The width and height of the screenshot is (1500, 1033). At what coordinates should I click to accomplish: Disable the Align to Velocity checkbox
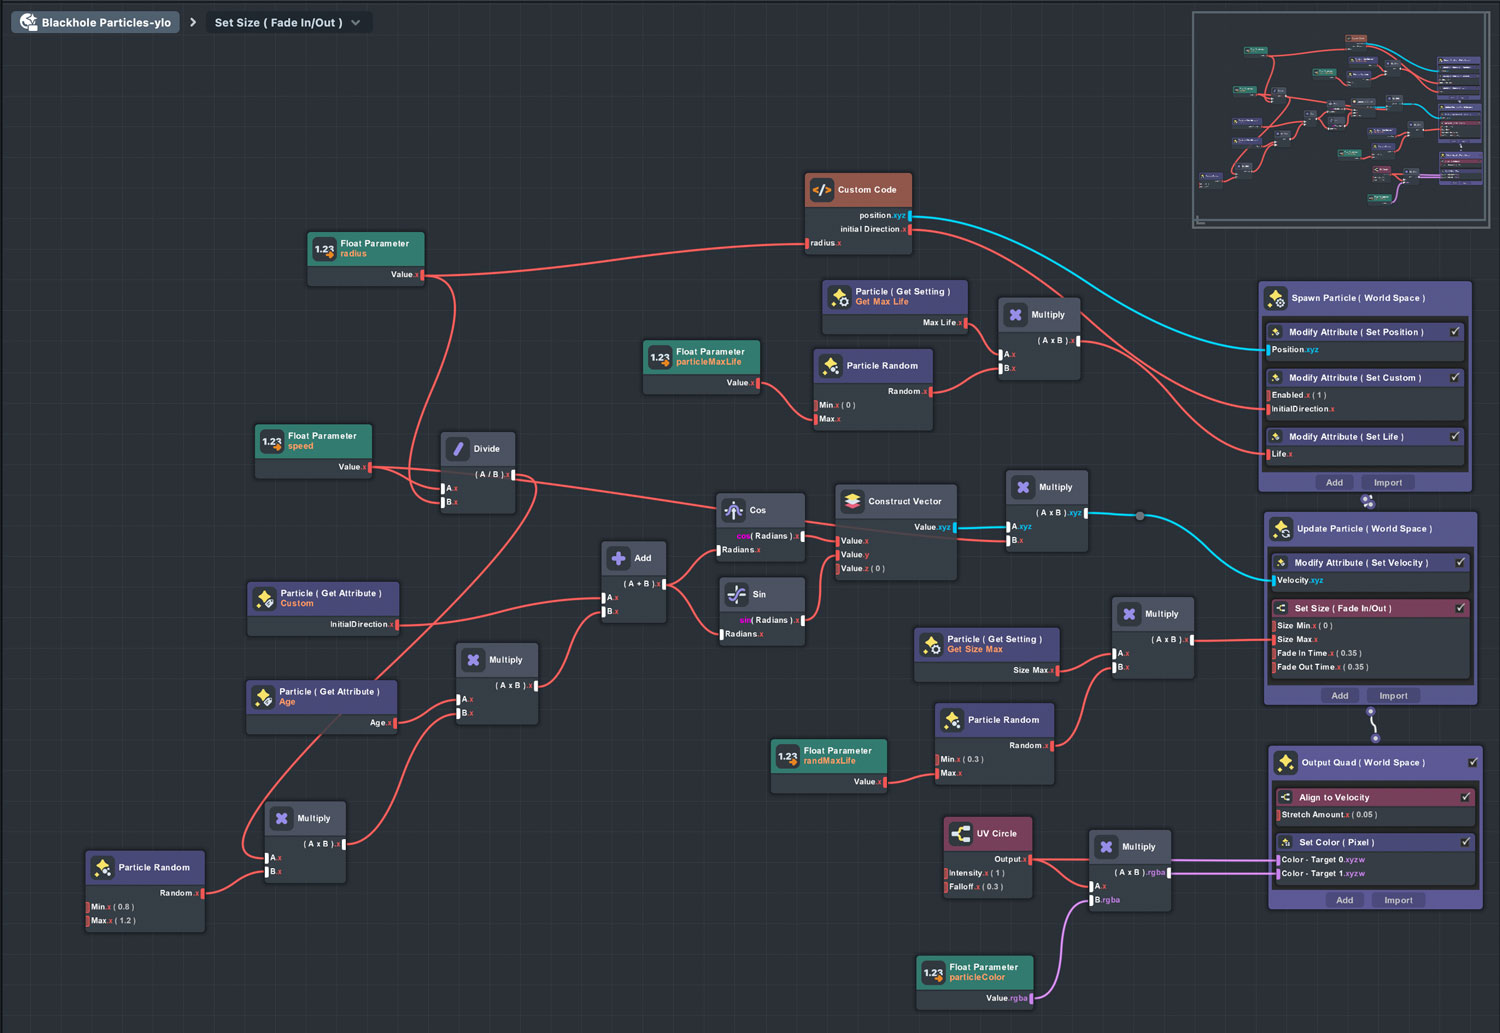coord(1466,797)
